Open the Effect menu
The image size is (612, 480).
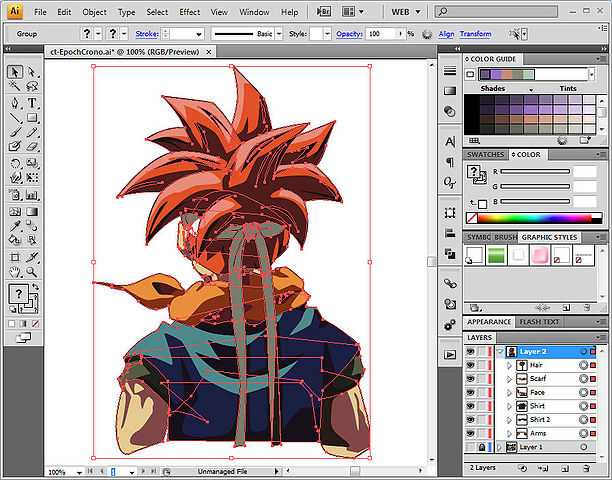point(189,12)
